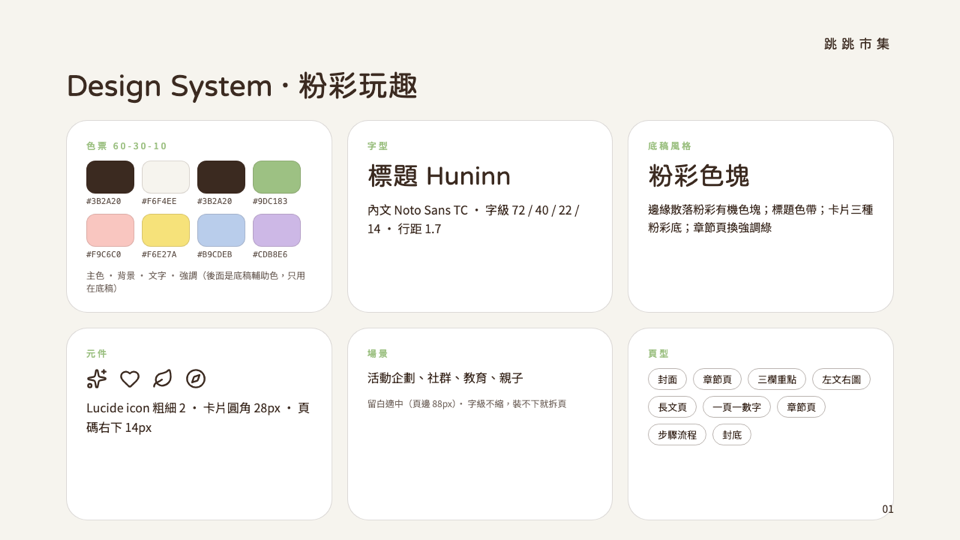Click the 頁型 card heading

pos(658,353)
